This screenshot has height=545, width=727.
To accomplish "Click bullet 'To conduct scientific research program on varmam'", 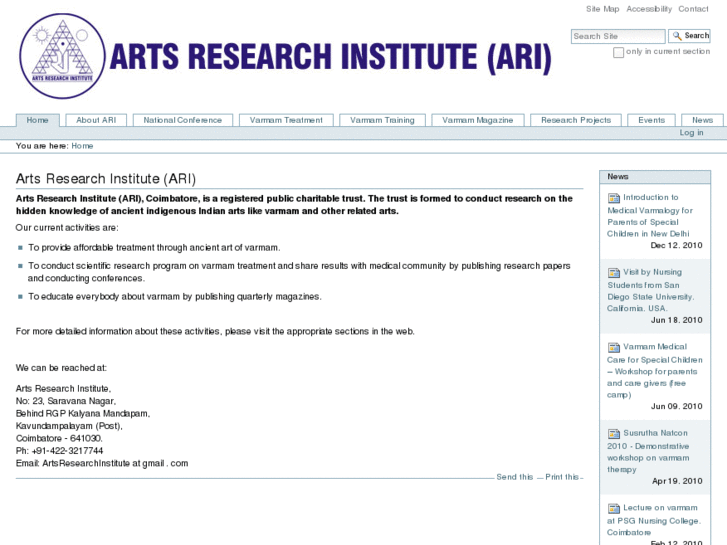I will click(299, 272).
